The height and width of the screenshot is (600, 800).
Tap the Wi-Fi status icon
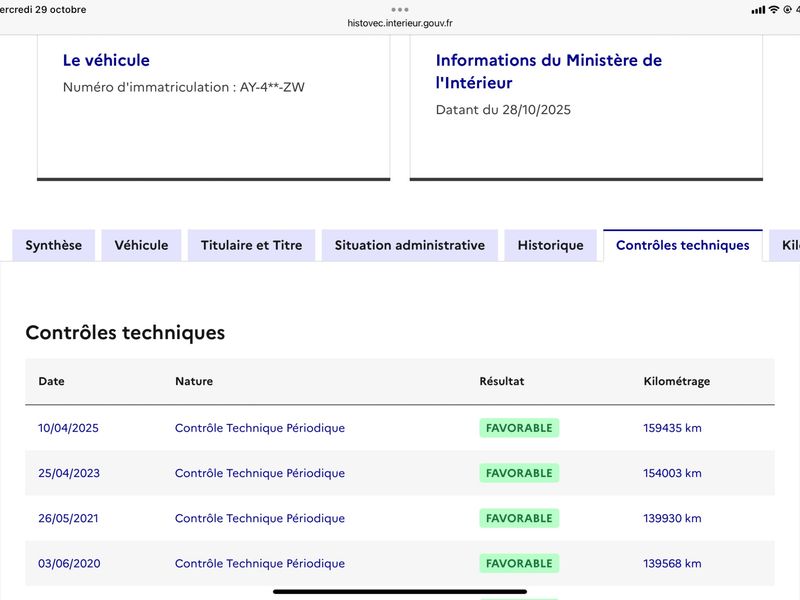(774, 9)
